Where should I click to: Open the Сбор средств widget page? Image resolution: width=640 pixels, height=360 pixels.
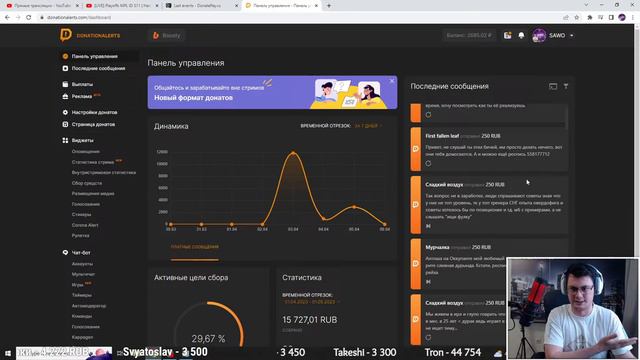point(87,183)
